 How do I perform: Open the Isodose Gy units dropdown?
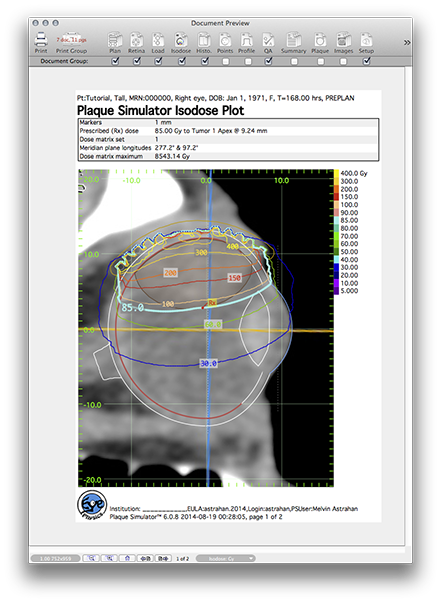pos(226,558)
